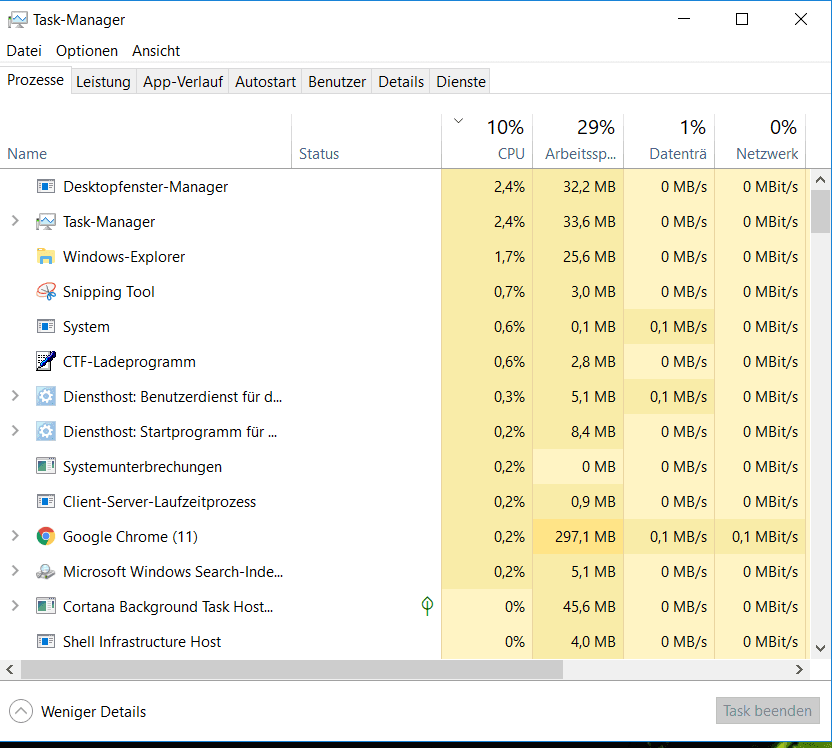Switch to the Dienste tab
832x748 pixels.
[x=461, y=82]
